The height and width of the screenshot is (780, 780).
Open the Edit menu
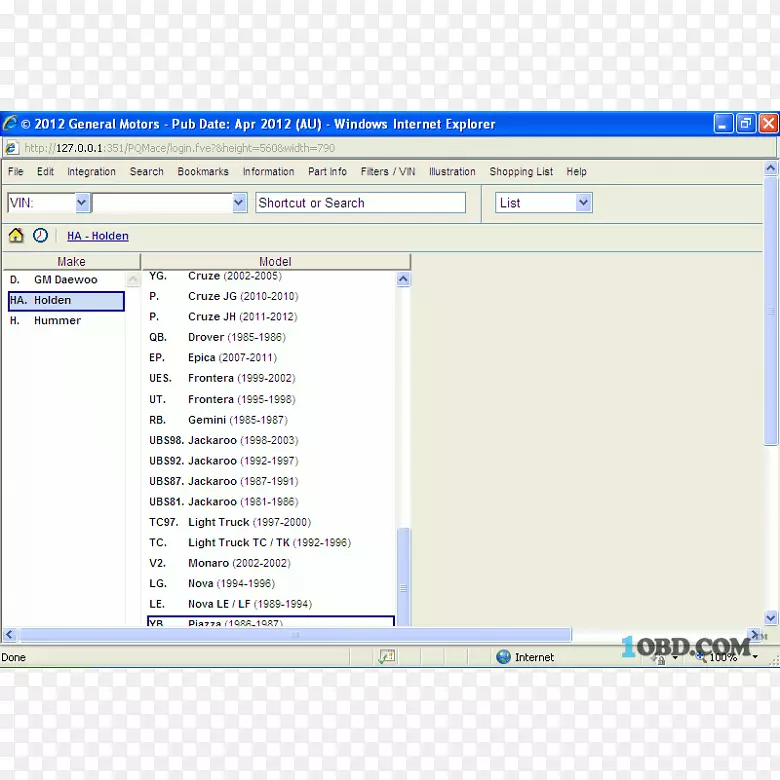[45, 172]
